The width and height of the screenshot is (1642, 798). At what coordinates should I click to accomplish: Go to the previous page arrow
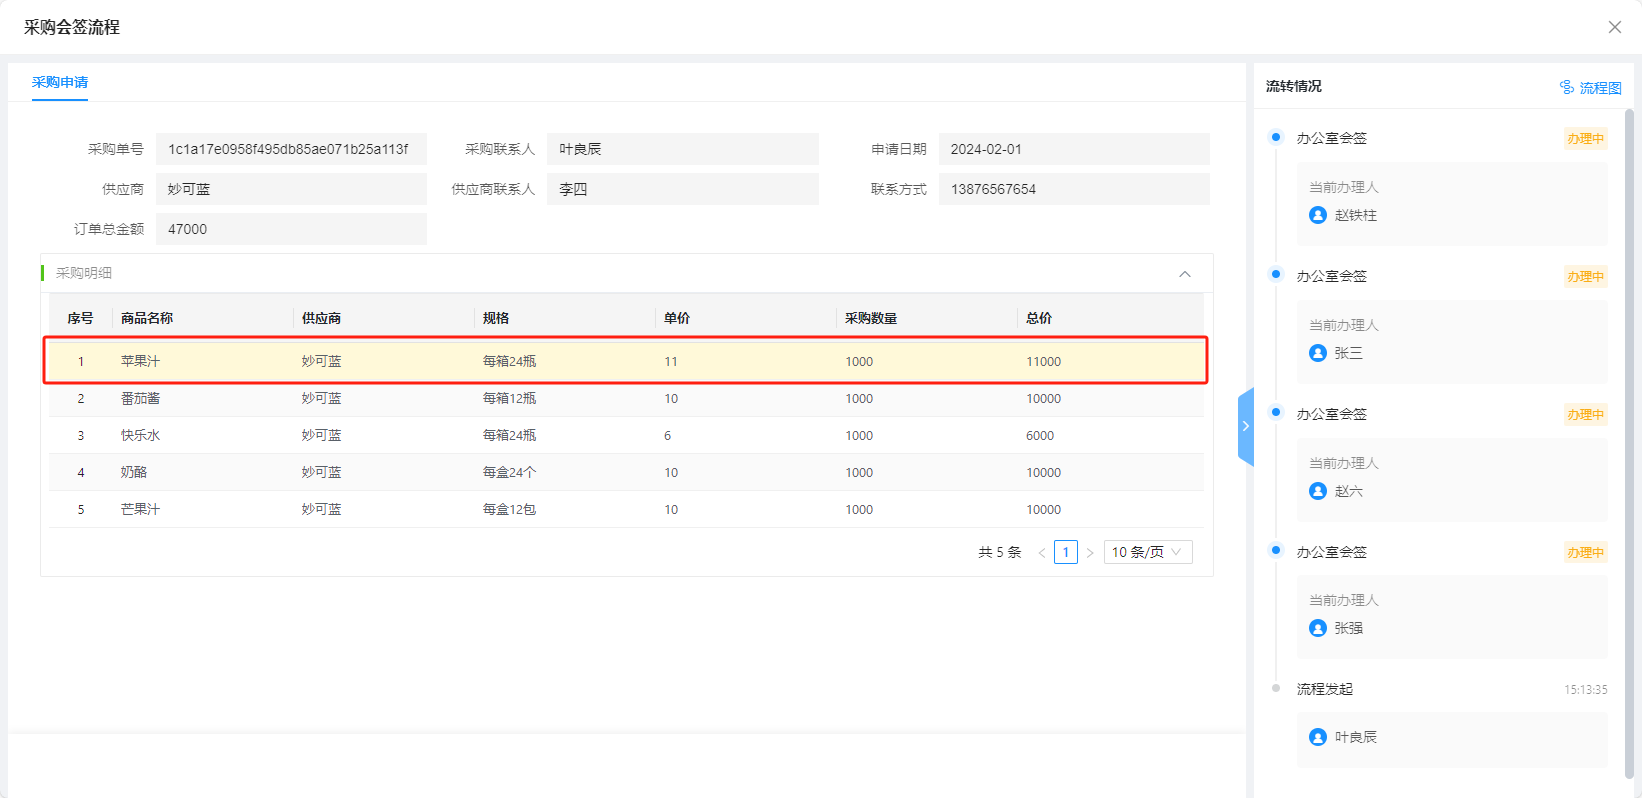click(x=1042, y=553)
